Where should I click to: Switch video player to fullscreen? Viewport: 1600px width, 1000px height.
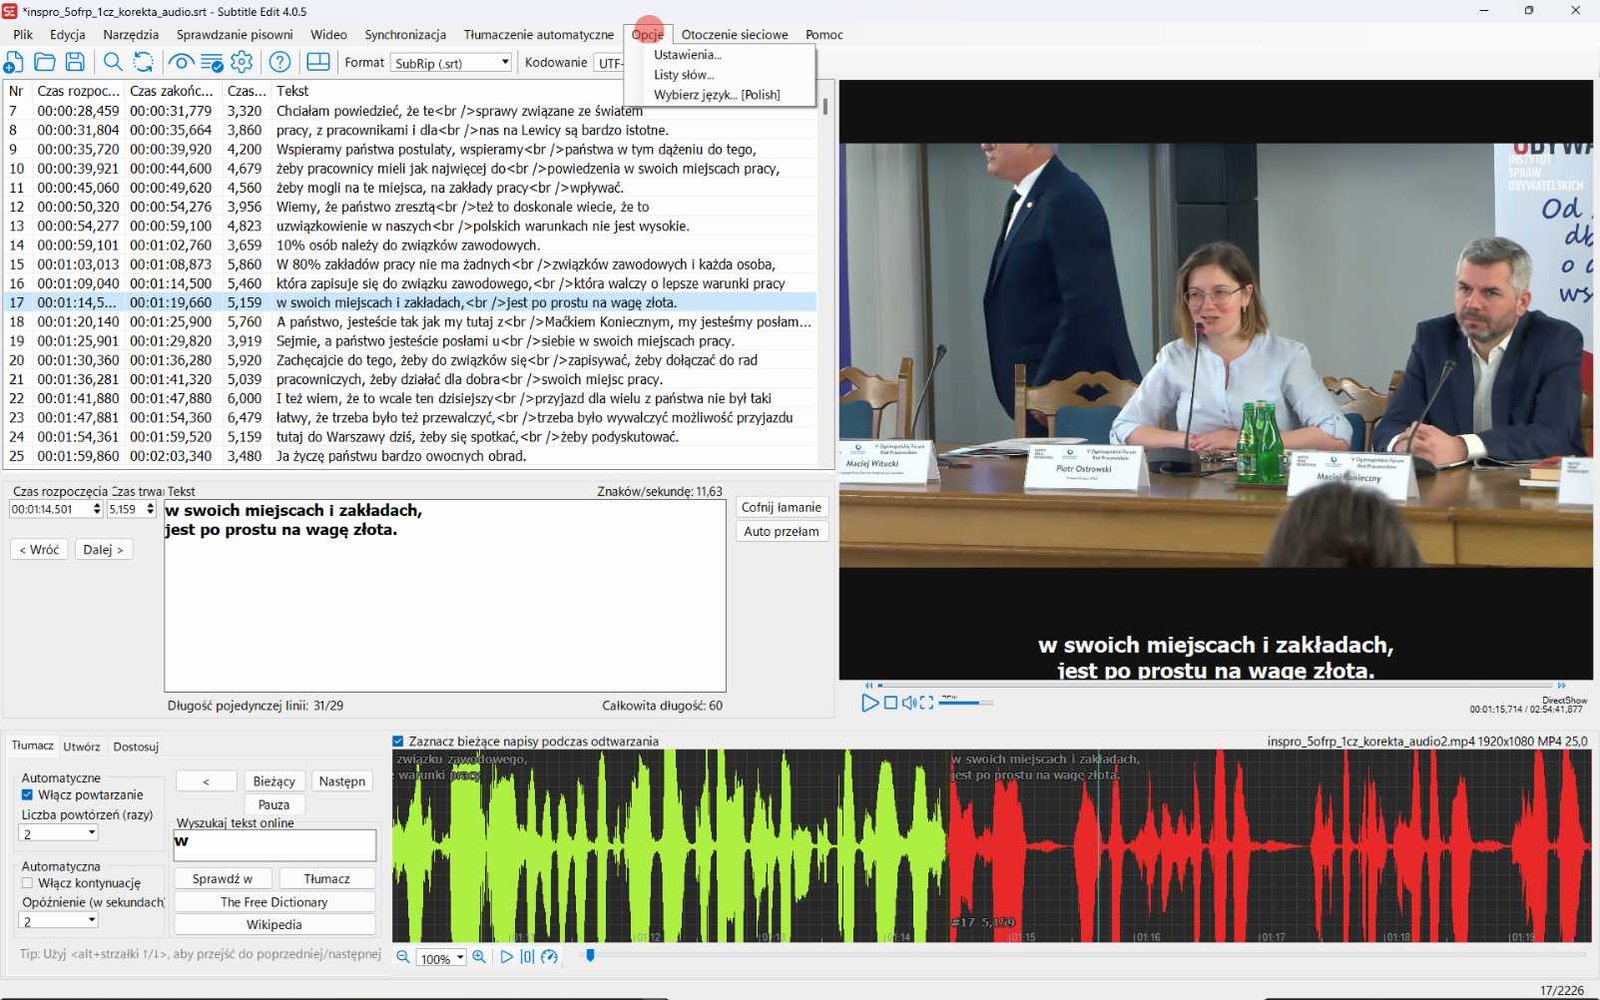click(927, 703)
